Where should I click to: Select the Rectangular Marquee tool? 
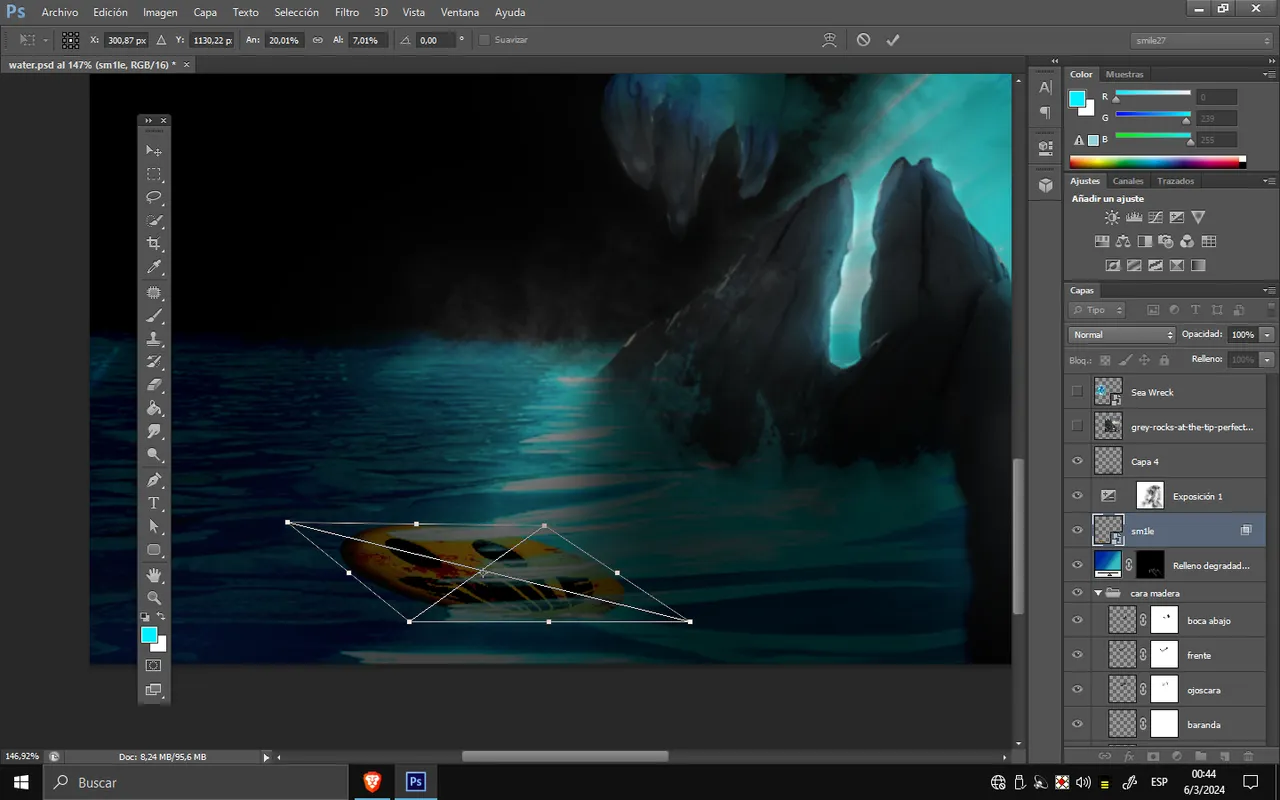point(154,174)
